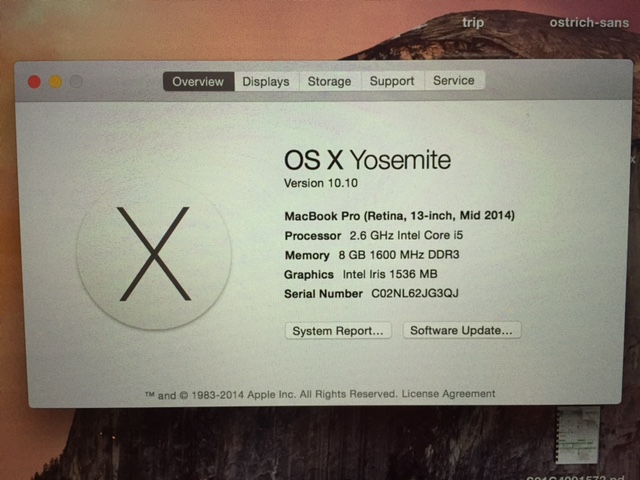Click the System Report... button
640x480 pixels.
(x=338, y=331)
